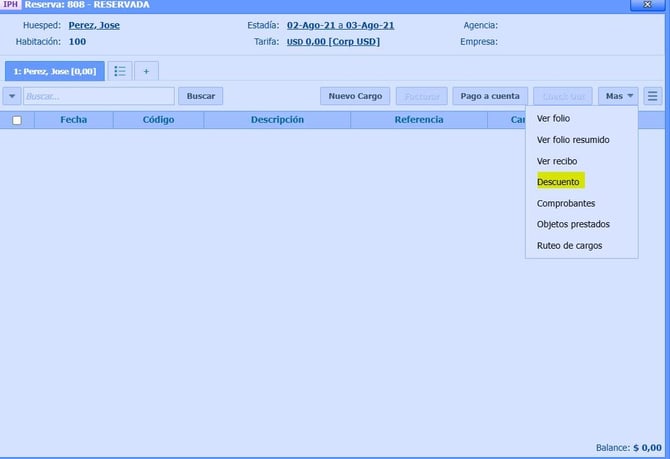Open Objetos prestados menu entry
670x459 pixels.
(573, 224)
